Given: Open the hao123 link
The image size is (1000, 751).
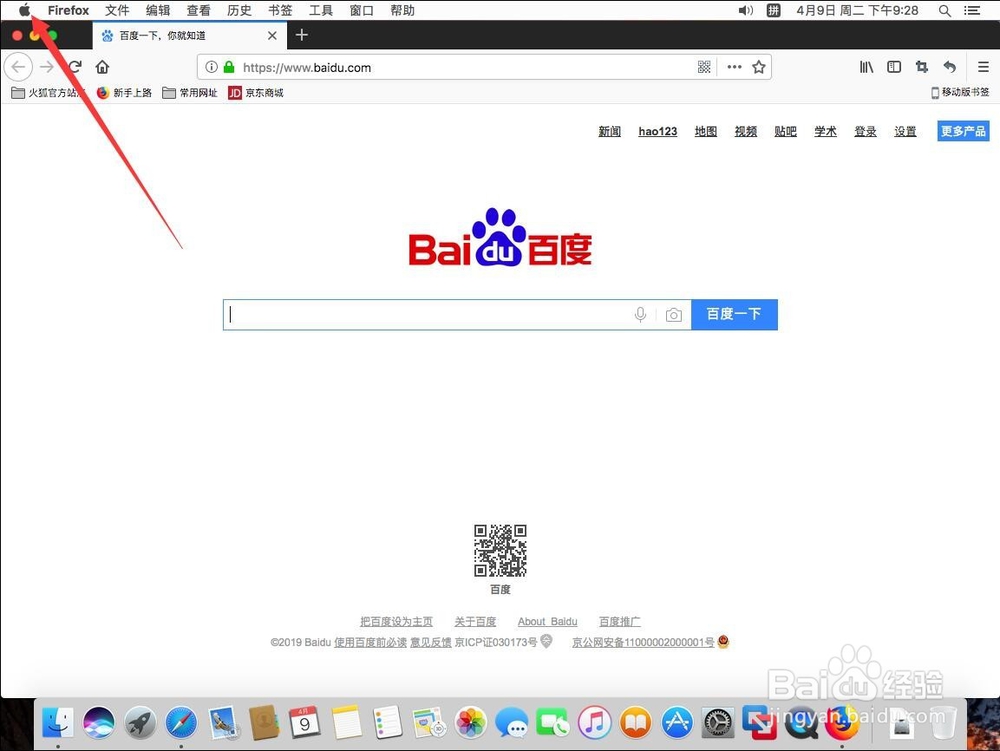Looking at the screenshot, I should (658, 131).
